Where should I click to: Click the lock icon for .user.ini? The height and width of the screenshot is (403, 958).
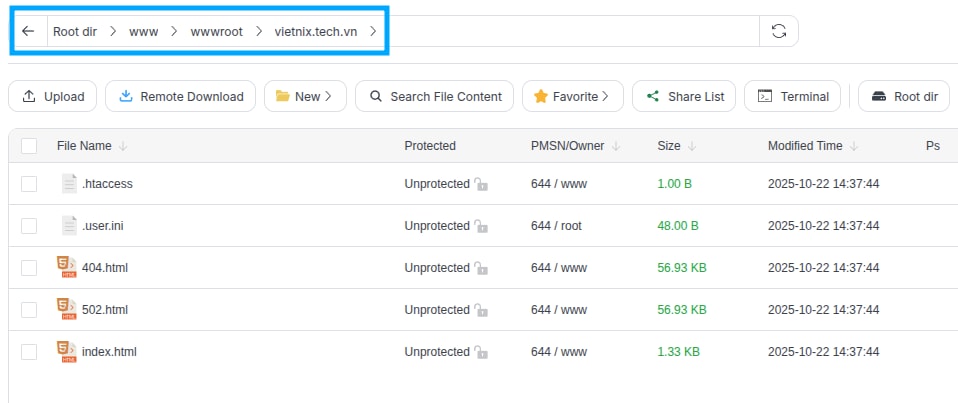coord(481,226)
